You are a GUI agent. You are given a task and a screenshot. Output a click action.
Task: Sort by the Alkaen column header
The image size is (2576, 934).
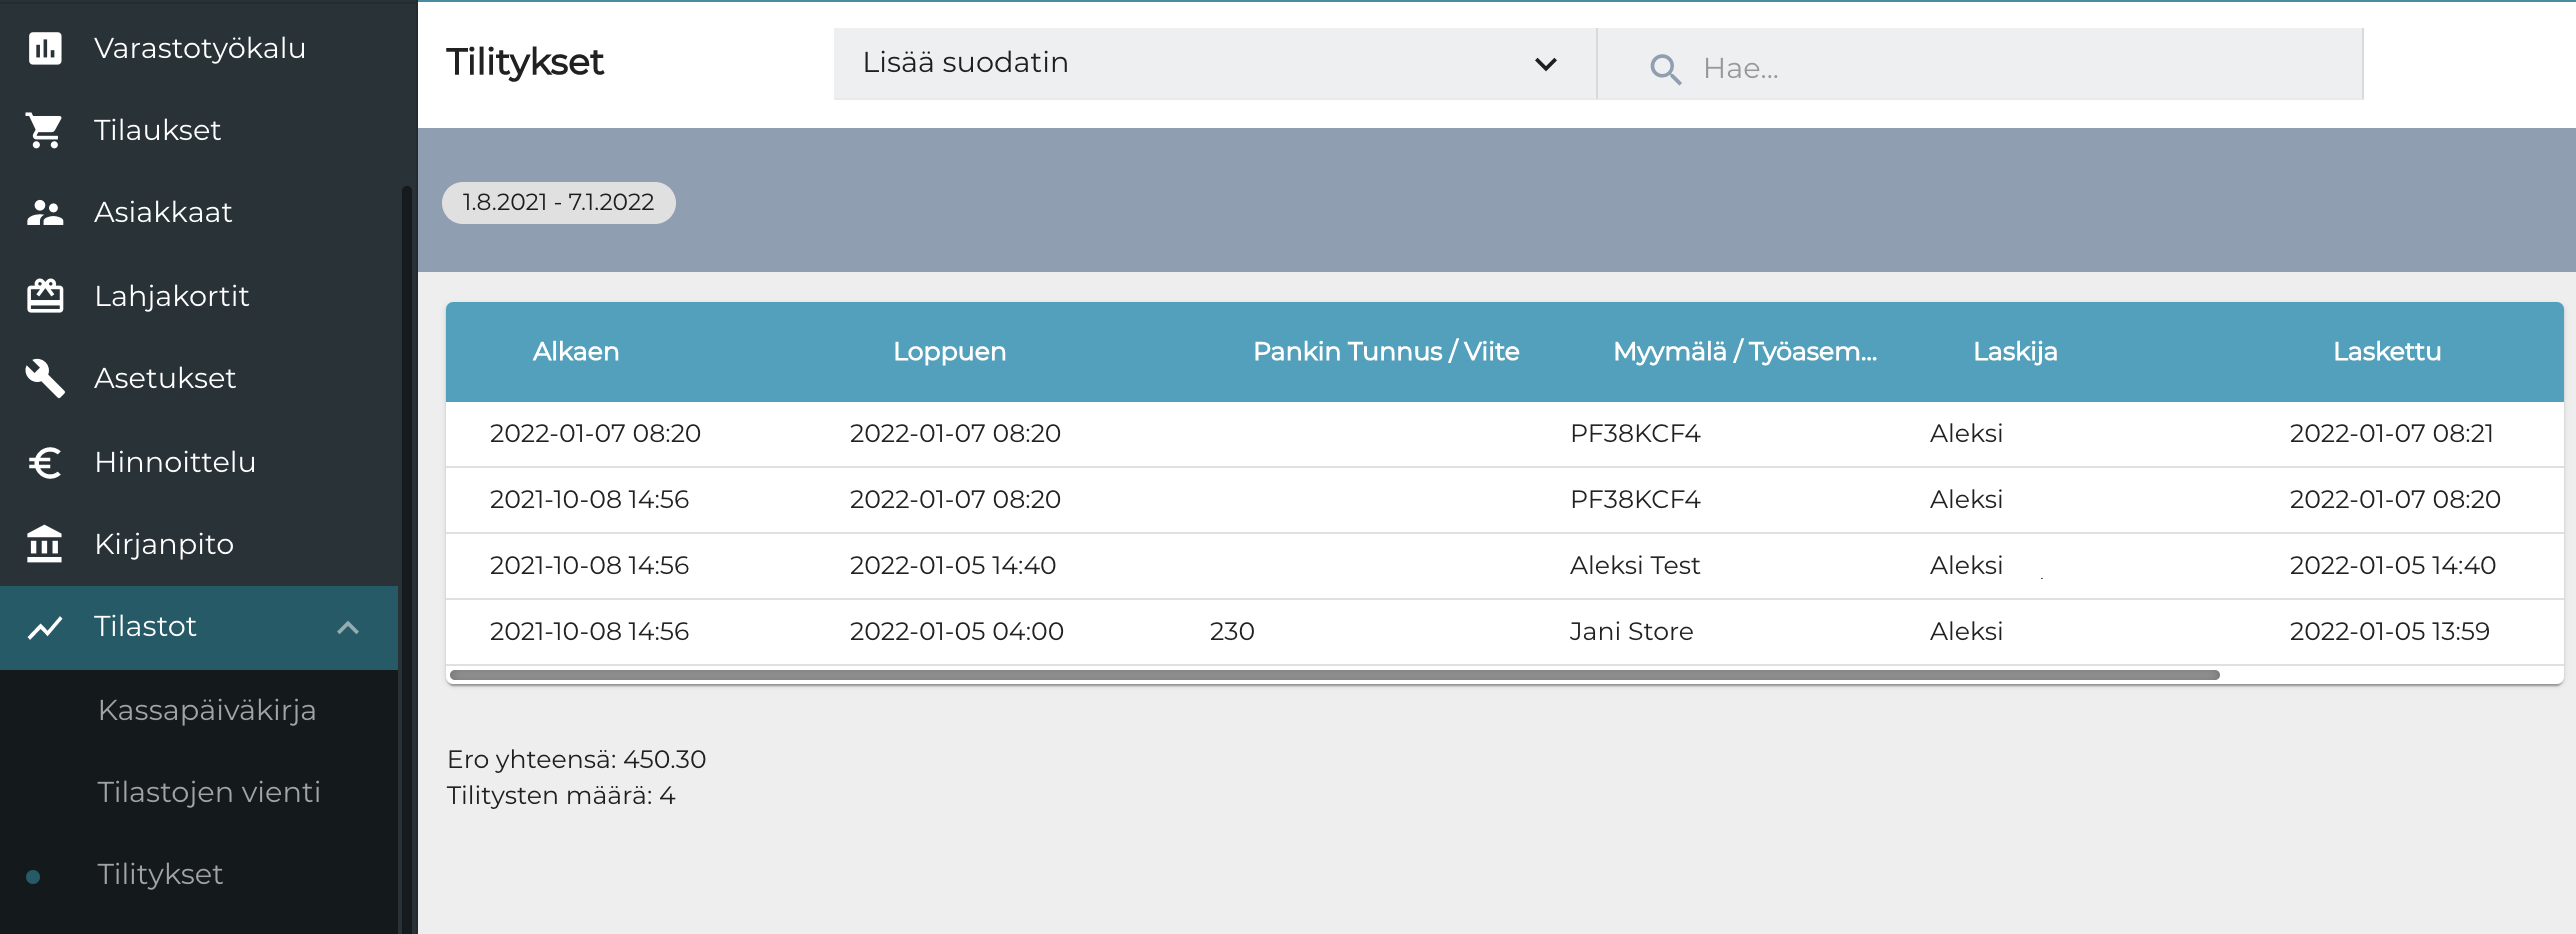click(575, 352)
